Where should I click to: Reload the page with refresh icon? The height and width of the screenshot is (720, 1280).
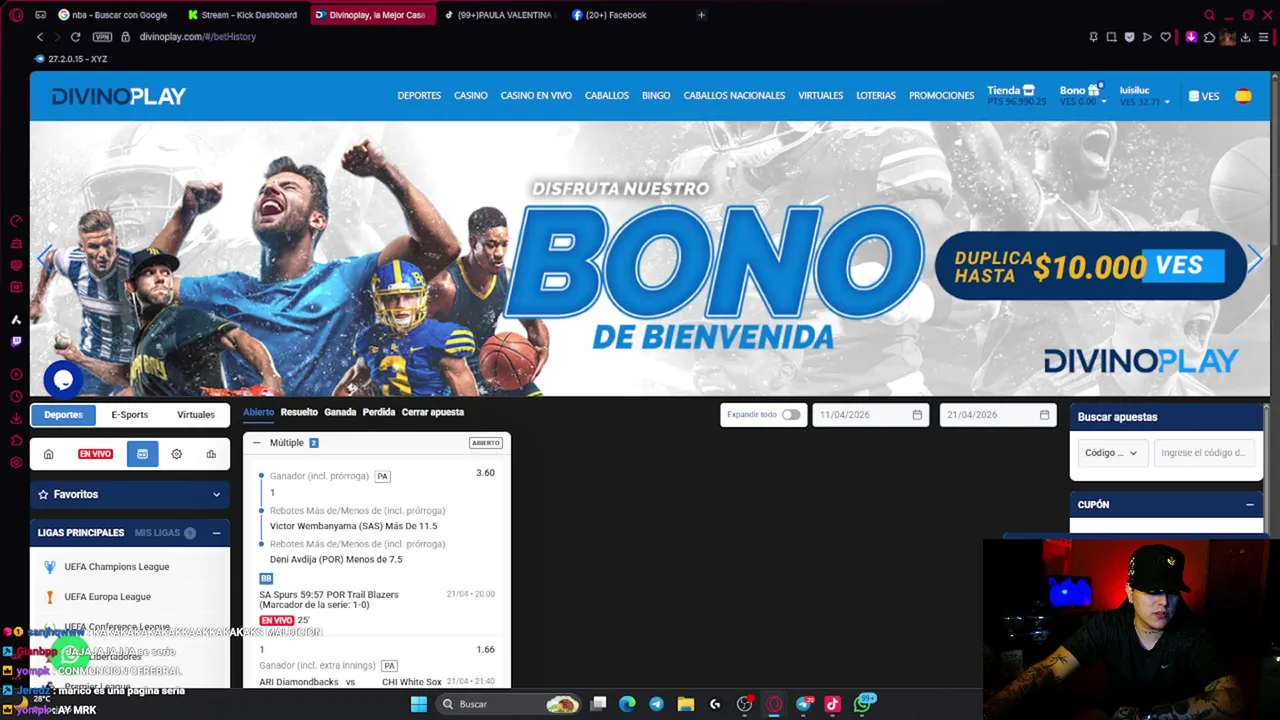pos(75,37)
